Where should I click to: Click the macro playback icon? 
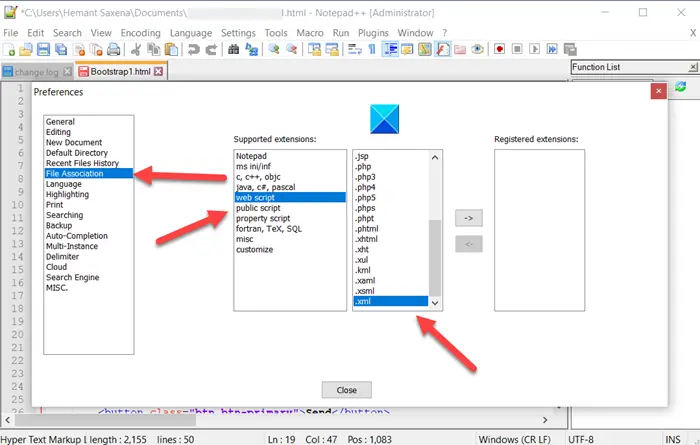coord(534,49)
